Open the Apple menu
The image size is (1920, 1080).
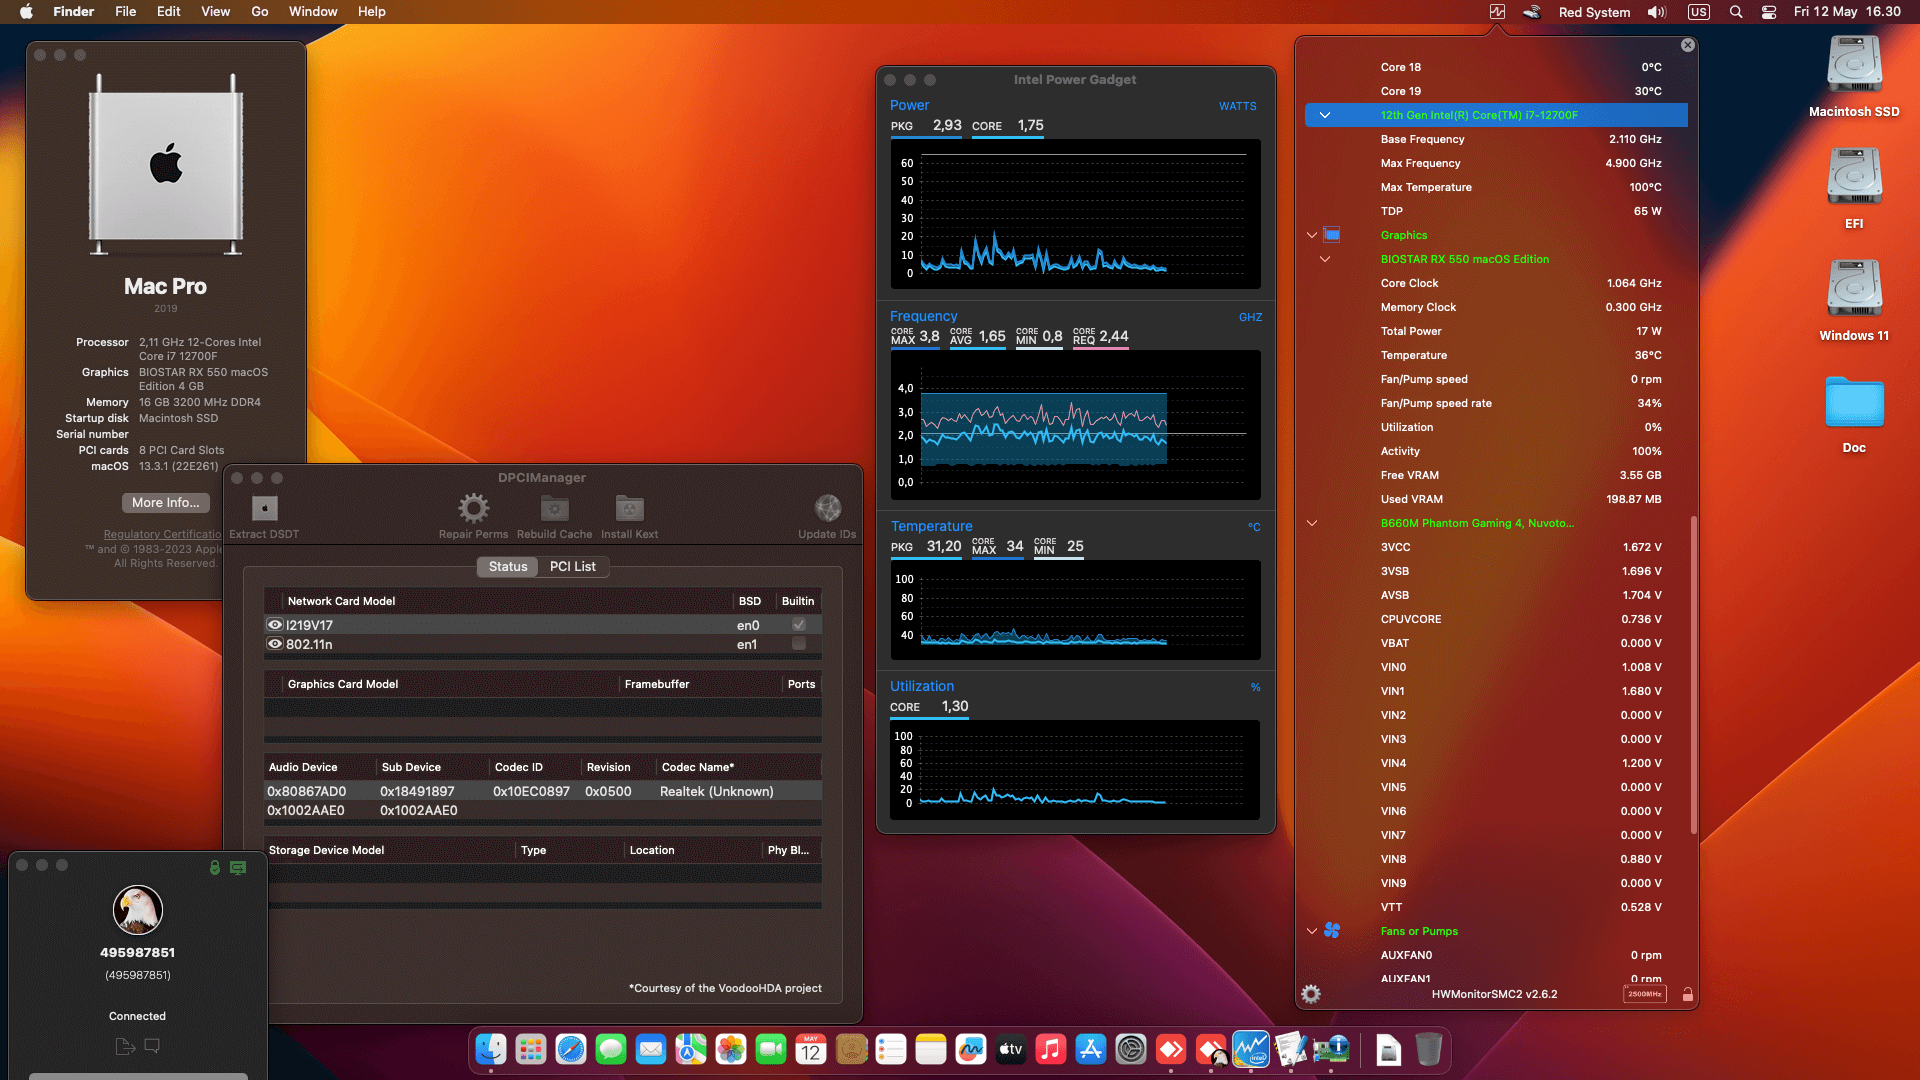[27, 12]
